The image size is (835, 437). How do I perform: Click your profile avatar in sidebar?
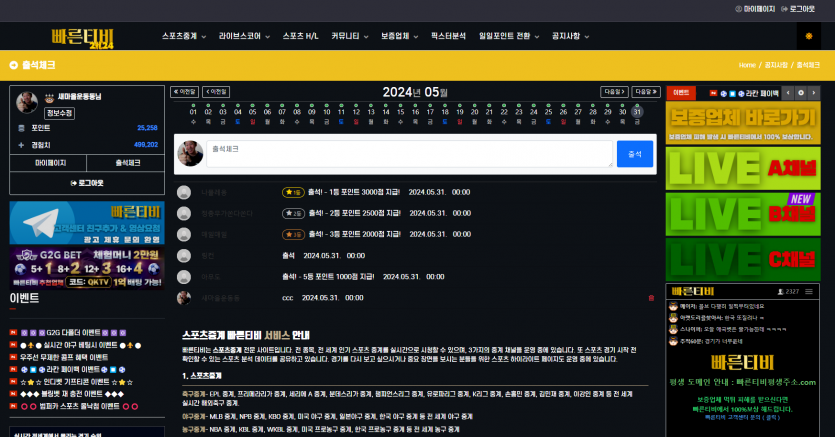(x=27, y=102)
